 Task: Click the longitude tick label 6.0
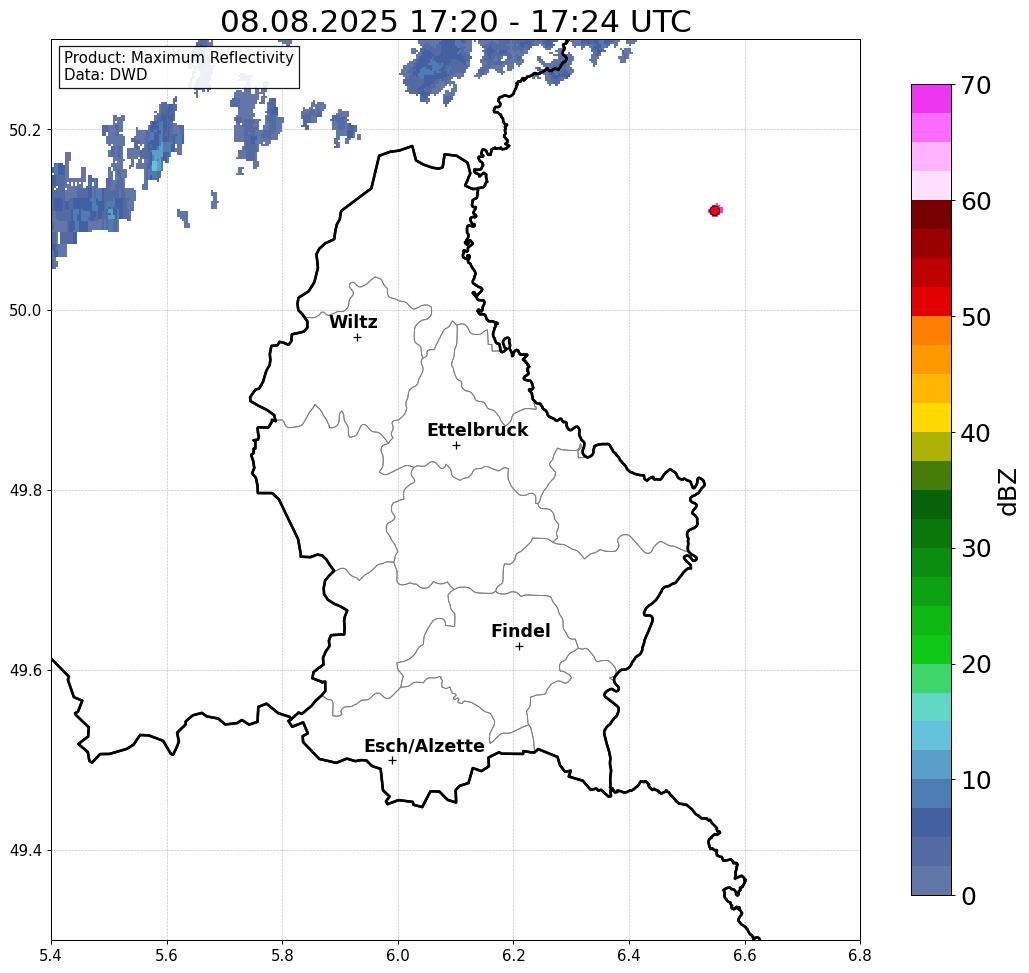tap(398, 956)
